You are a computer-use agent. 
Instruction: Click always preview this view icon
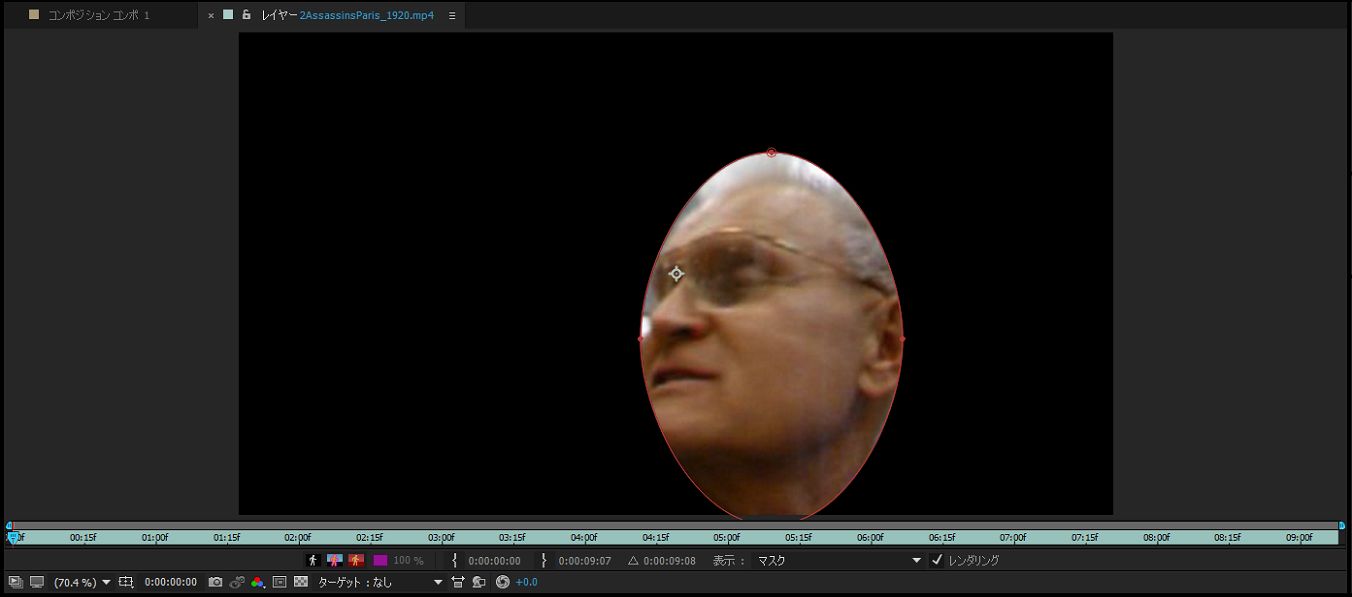tap(15, 582)
